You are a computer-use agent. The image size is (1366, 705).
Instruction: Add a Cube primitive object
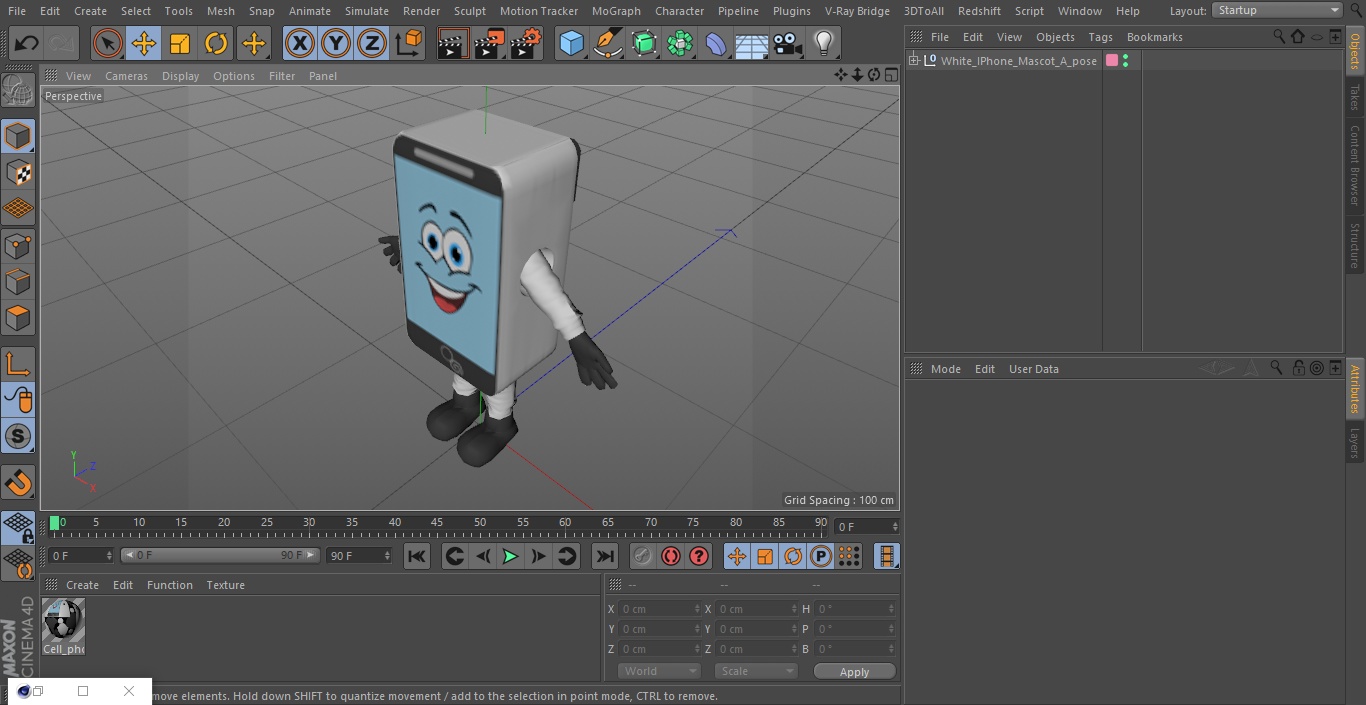pyautogui.click(x=571, y=43)
